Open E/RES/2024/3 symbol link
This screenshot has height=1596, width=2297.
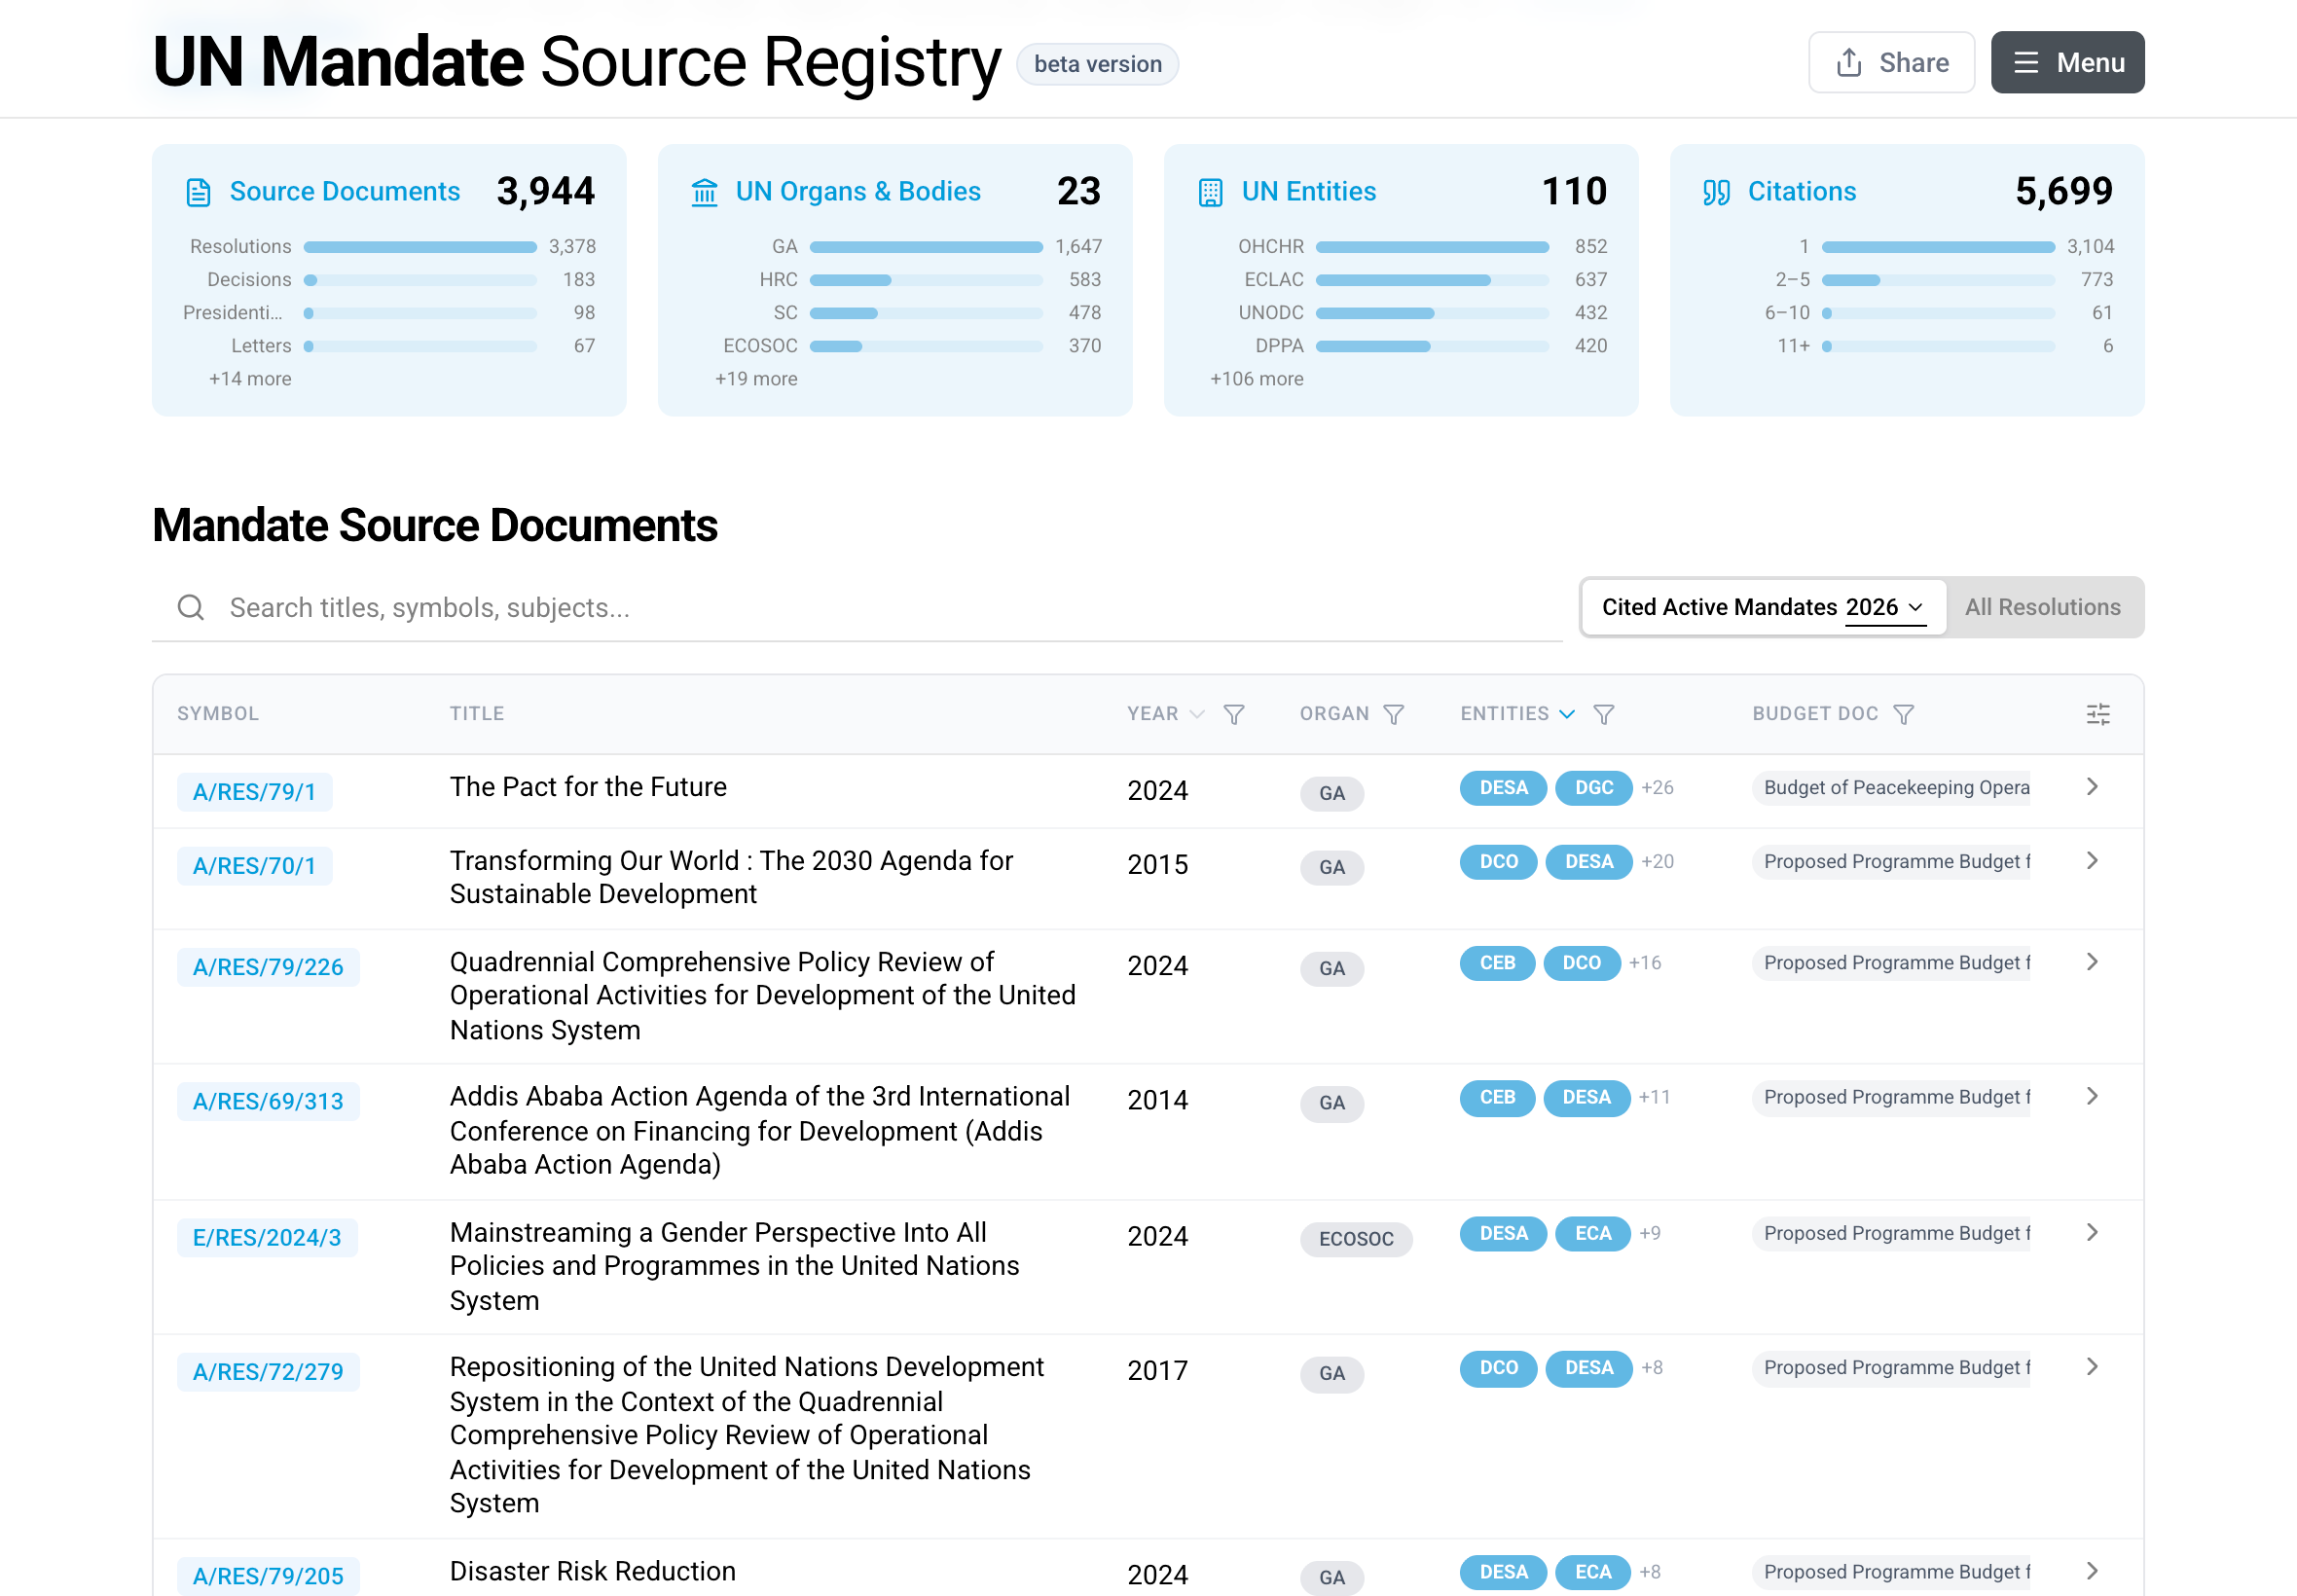click(x=267, y=1237)
